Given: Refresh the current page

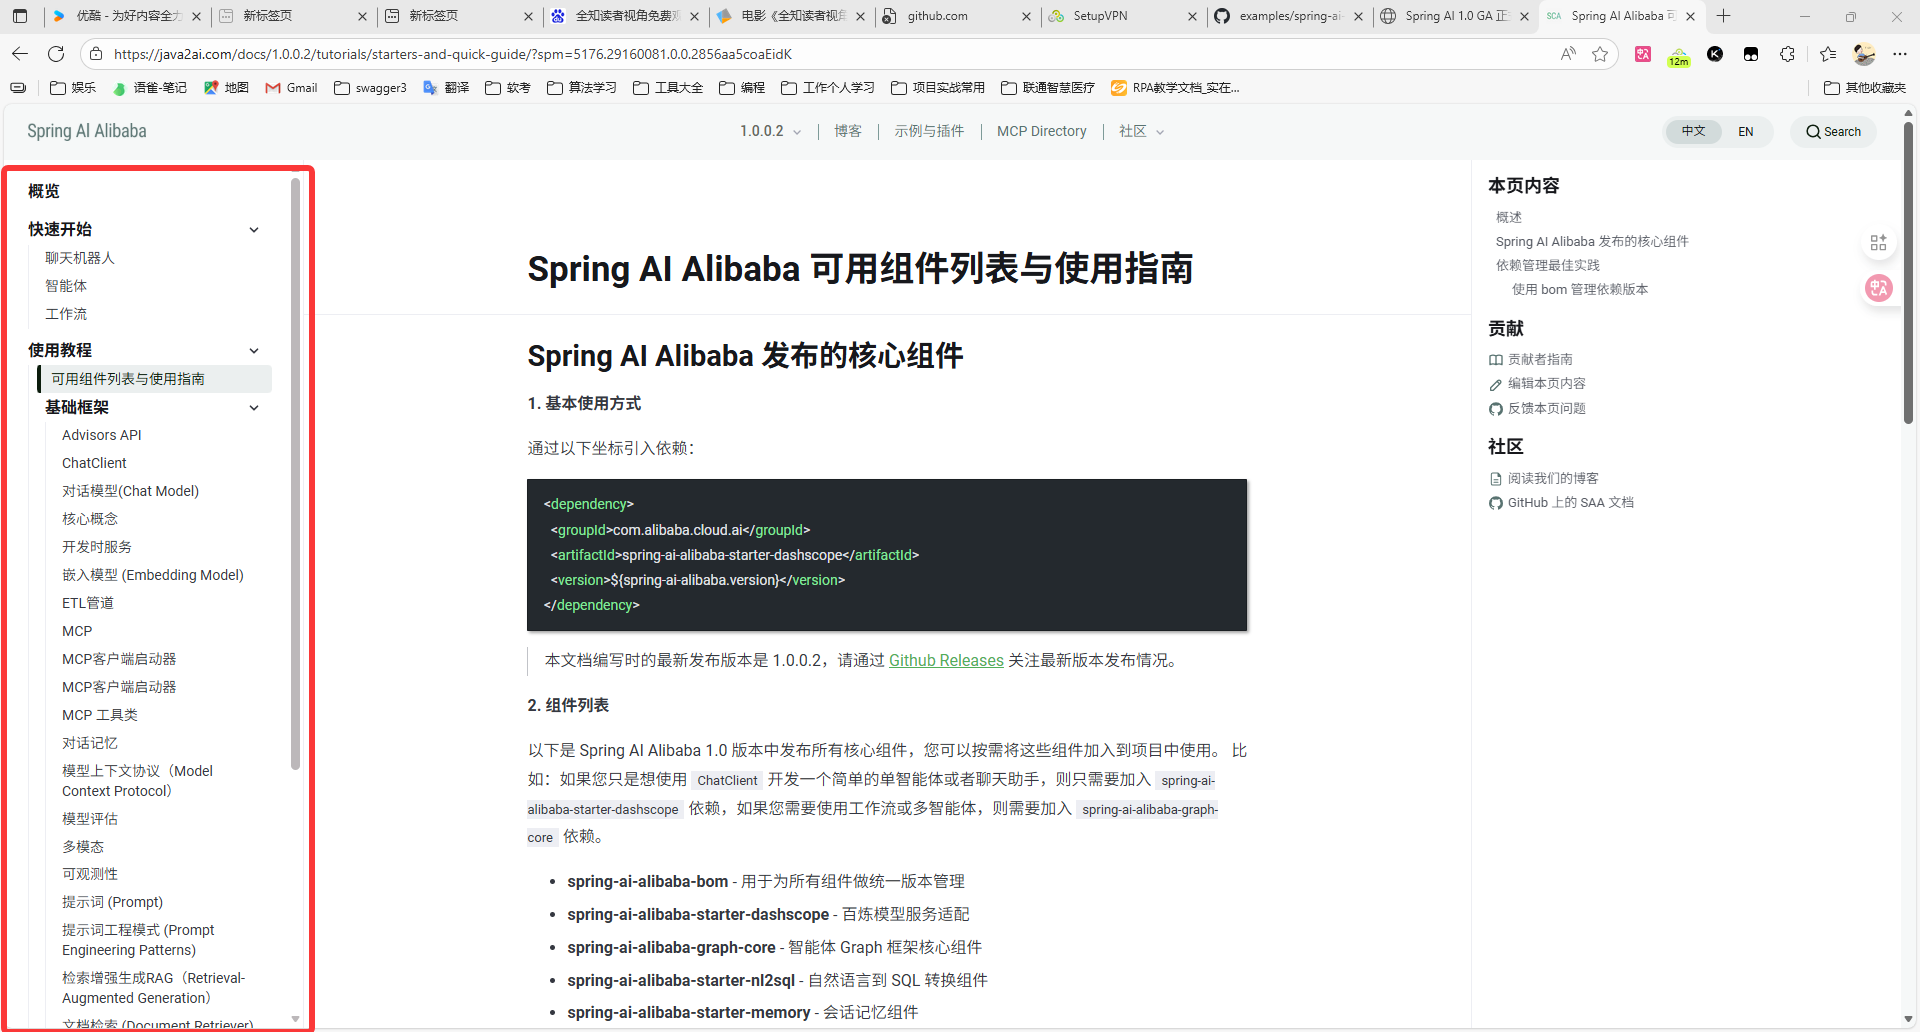Looking at the screenshot, I should pyautogui.click(x=56, y=54).
